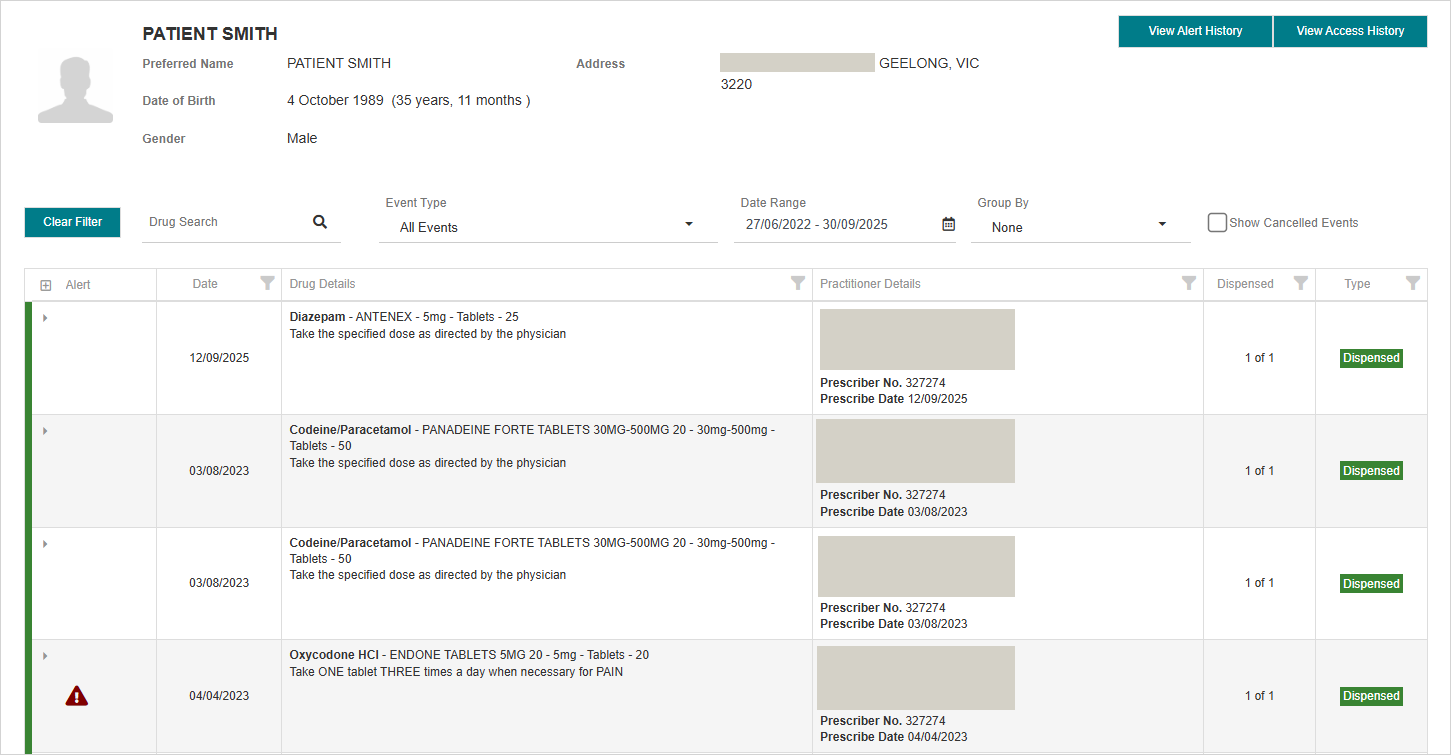Click the search icon in Drug Search

click(x=319, y=221)
